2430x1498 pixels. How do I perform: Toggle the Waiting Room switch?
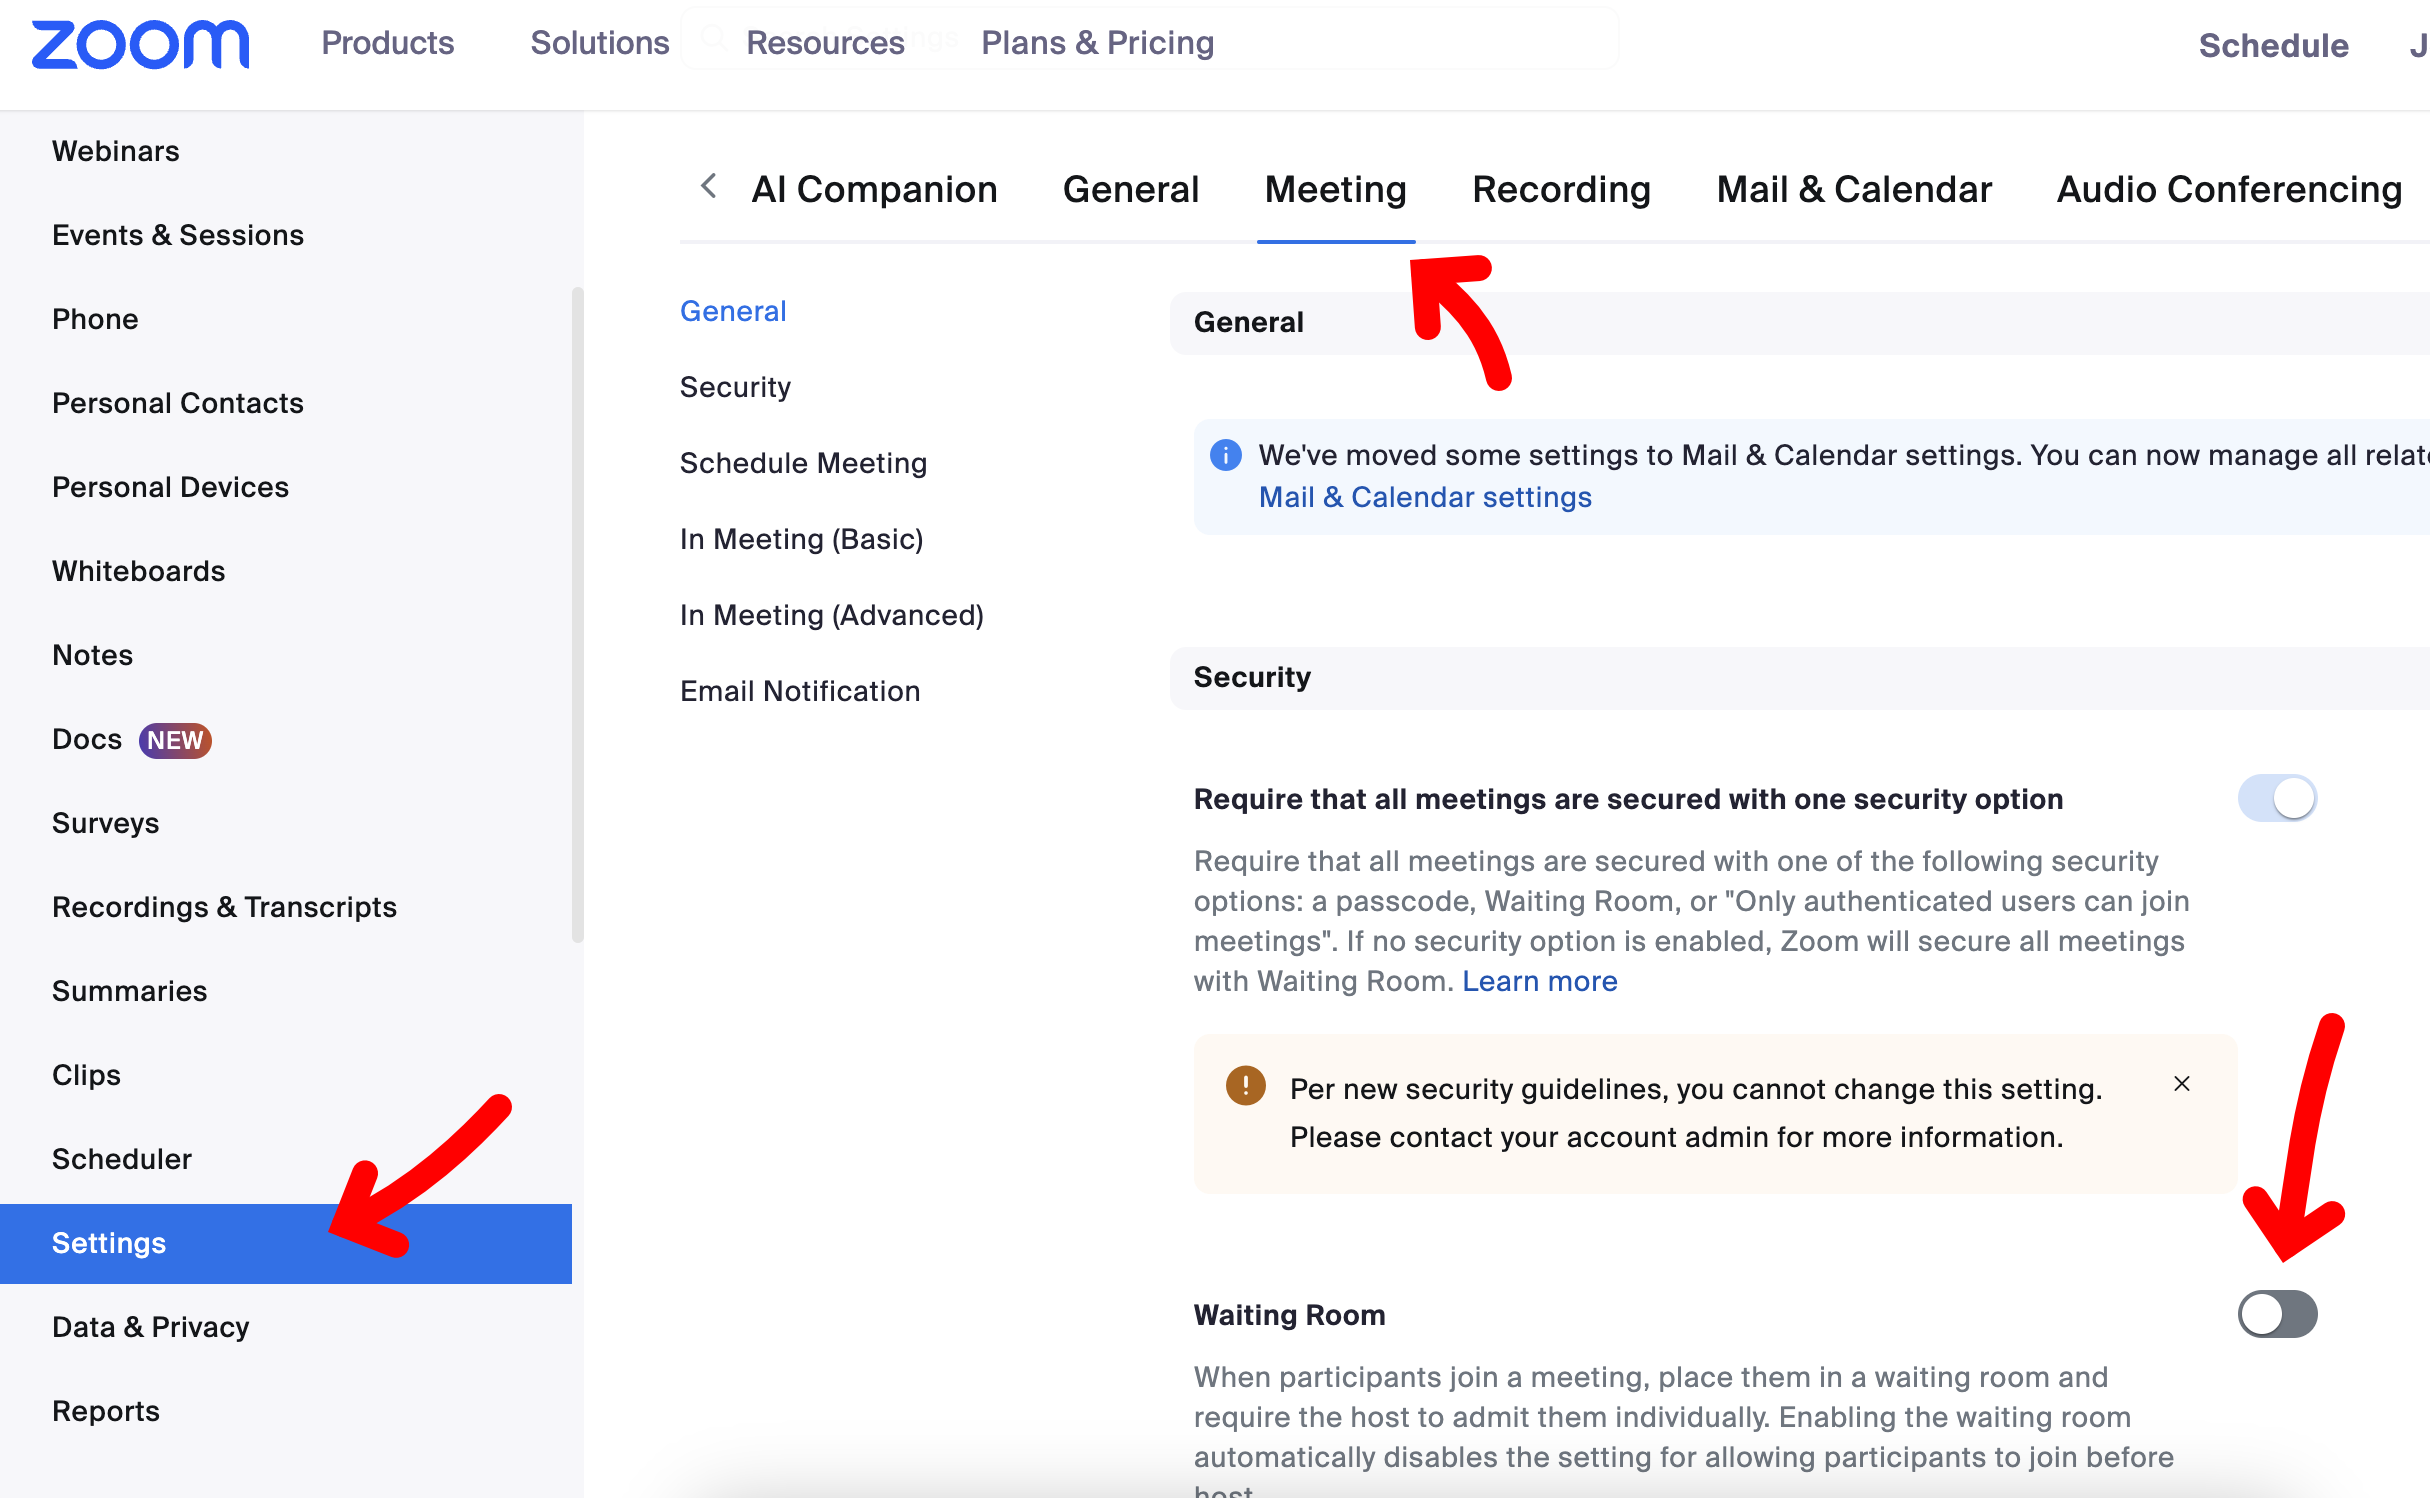pos(2277,1314)
